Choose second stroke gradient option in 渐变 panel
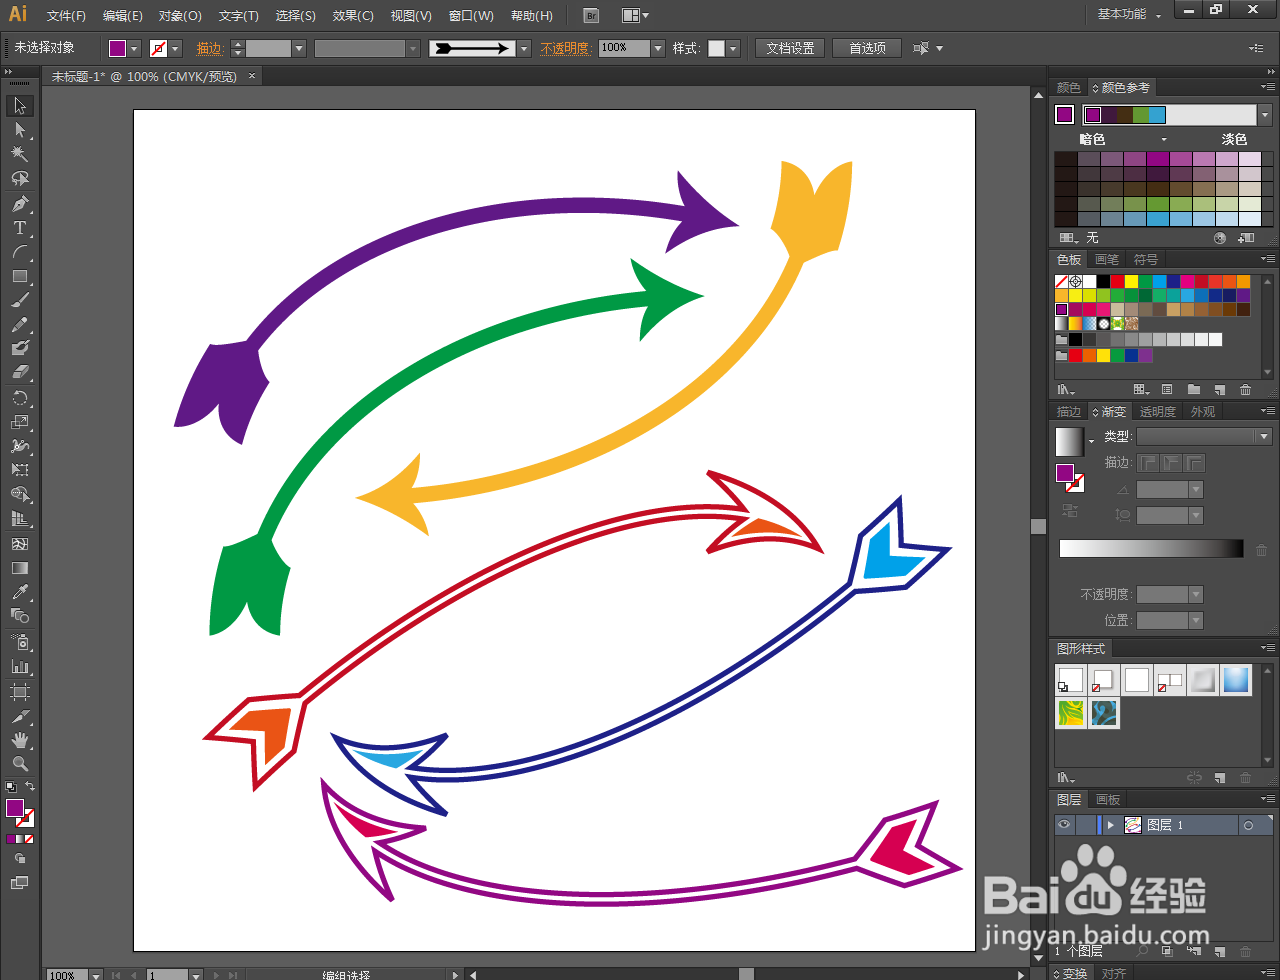The width and height of the screenshot is (1280, 980). 1171,463
